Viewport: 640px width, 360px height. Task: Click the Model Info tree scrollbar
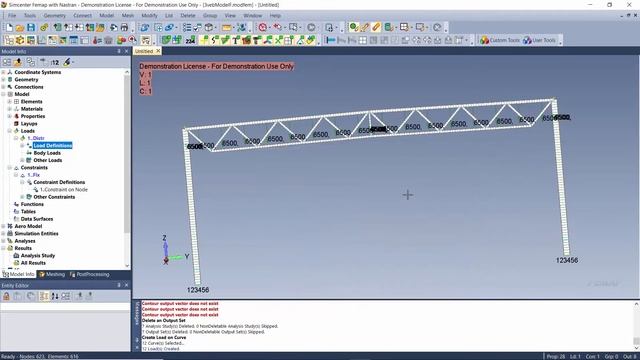127,153
